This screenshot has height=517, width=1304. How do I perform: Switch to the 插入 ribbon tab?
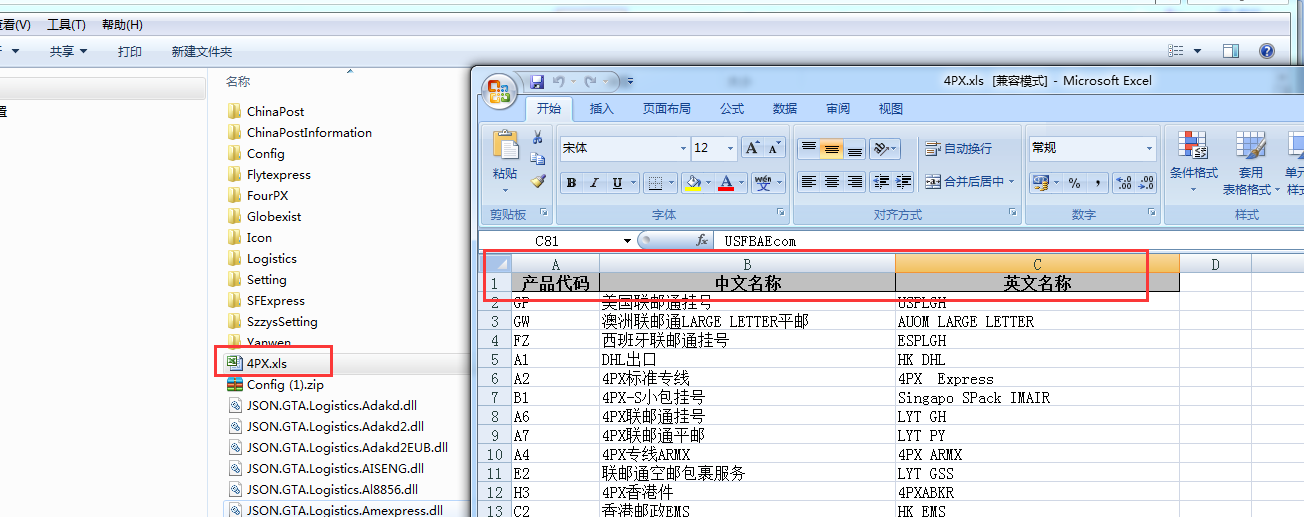click(602, 109)
